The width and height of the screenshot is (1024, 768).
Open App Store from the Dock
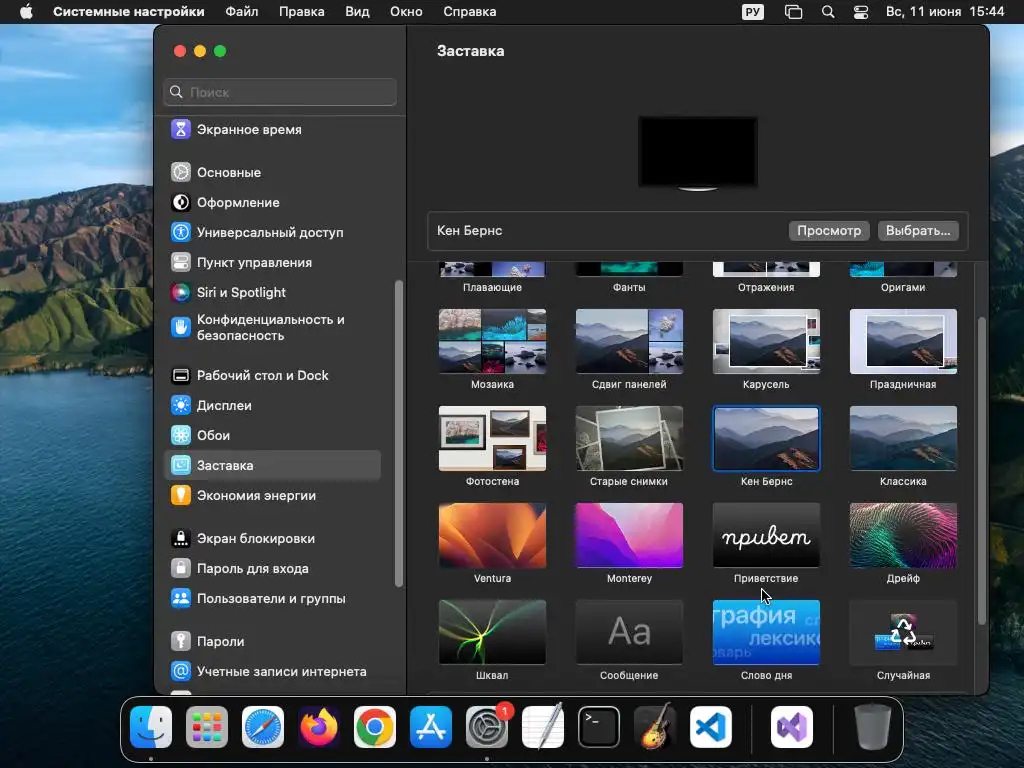(x=431, y=727)
